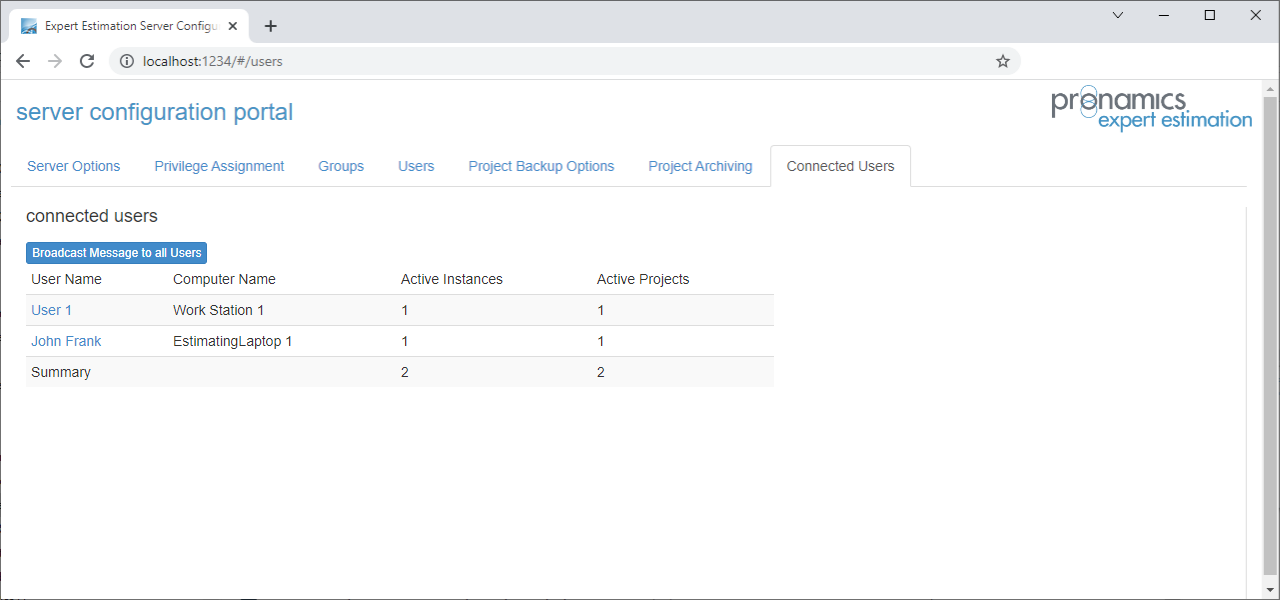1280x600 pixels.
Task: Click the site information icon
Action: (x=126, y=61)
